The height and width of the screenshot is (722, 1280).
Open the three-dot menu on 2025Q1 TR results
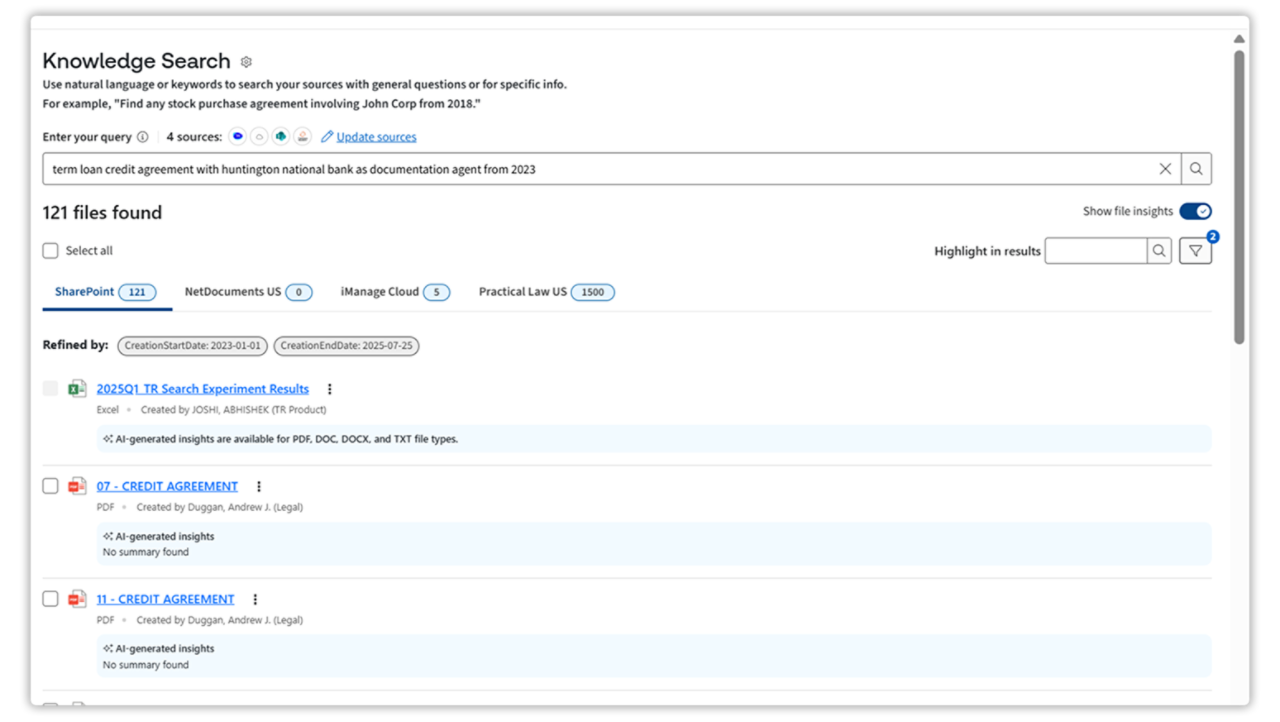point(330,388)
